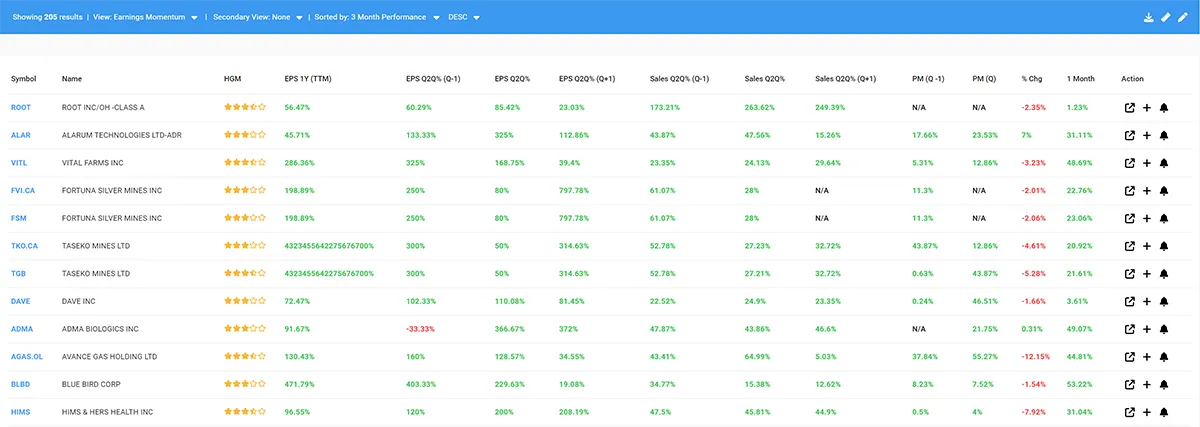This screenshot has height=427, width=1200.
Task: Set alert bell for ALAR
Action: [1164, 134]
